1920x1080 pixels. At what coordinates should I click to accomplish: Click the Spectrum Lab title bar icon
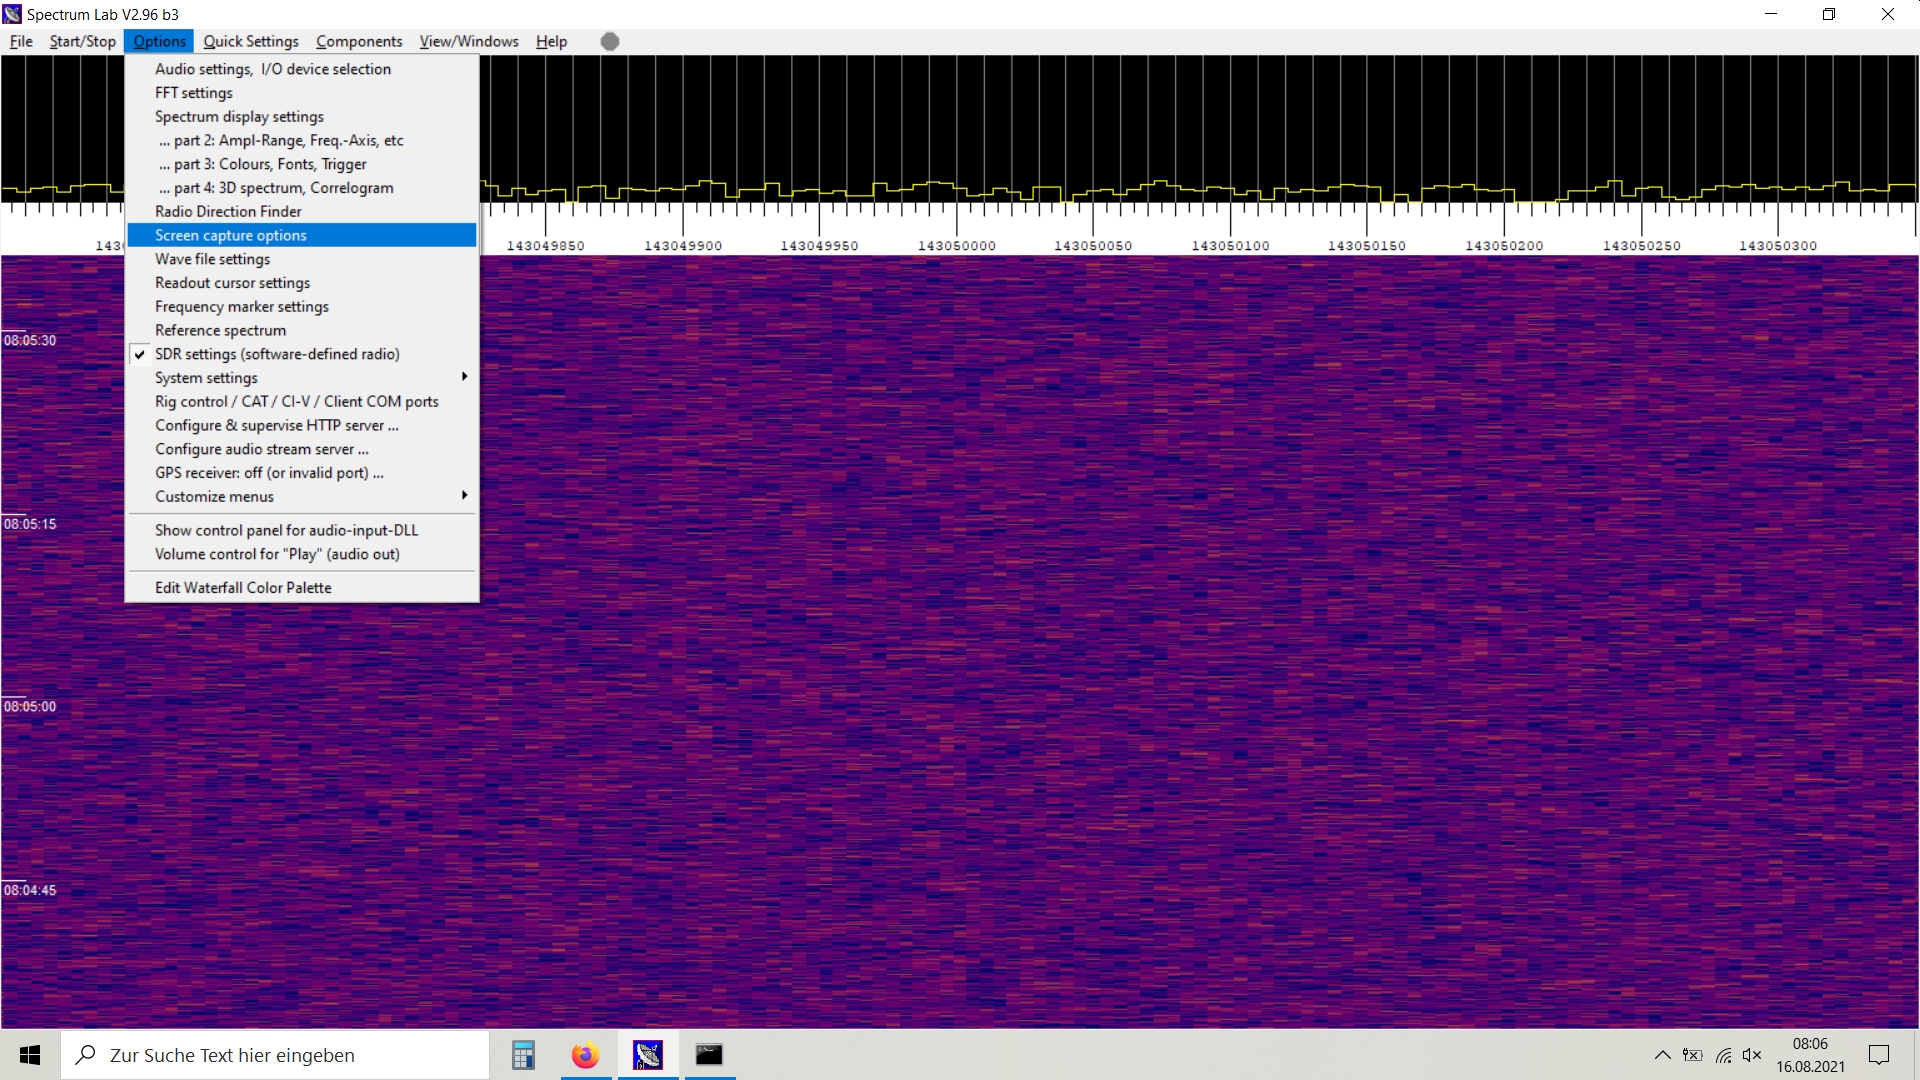12,14
